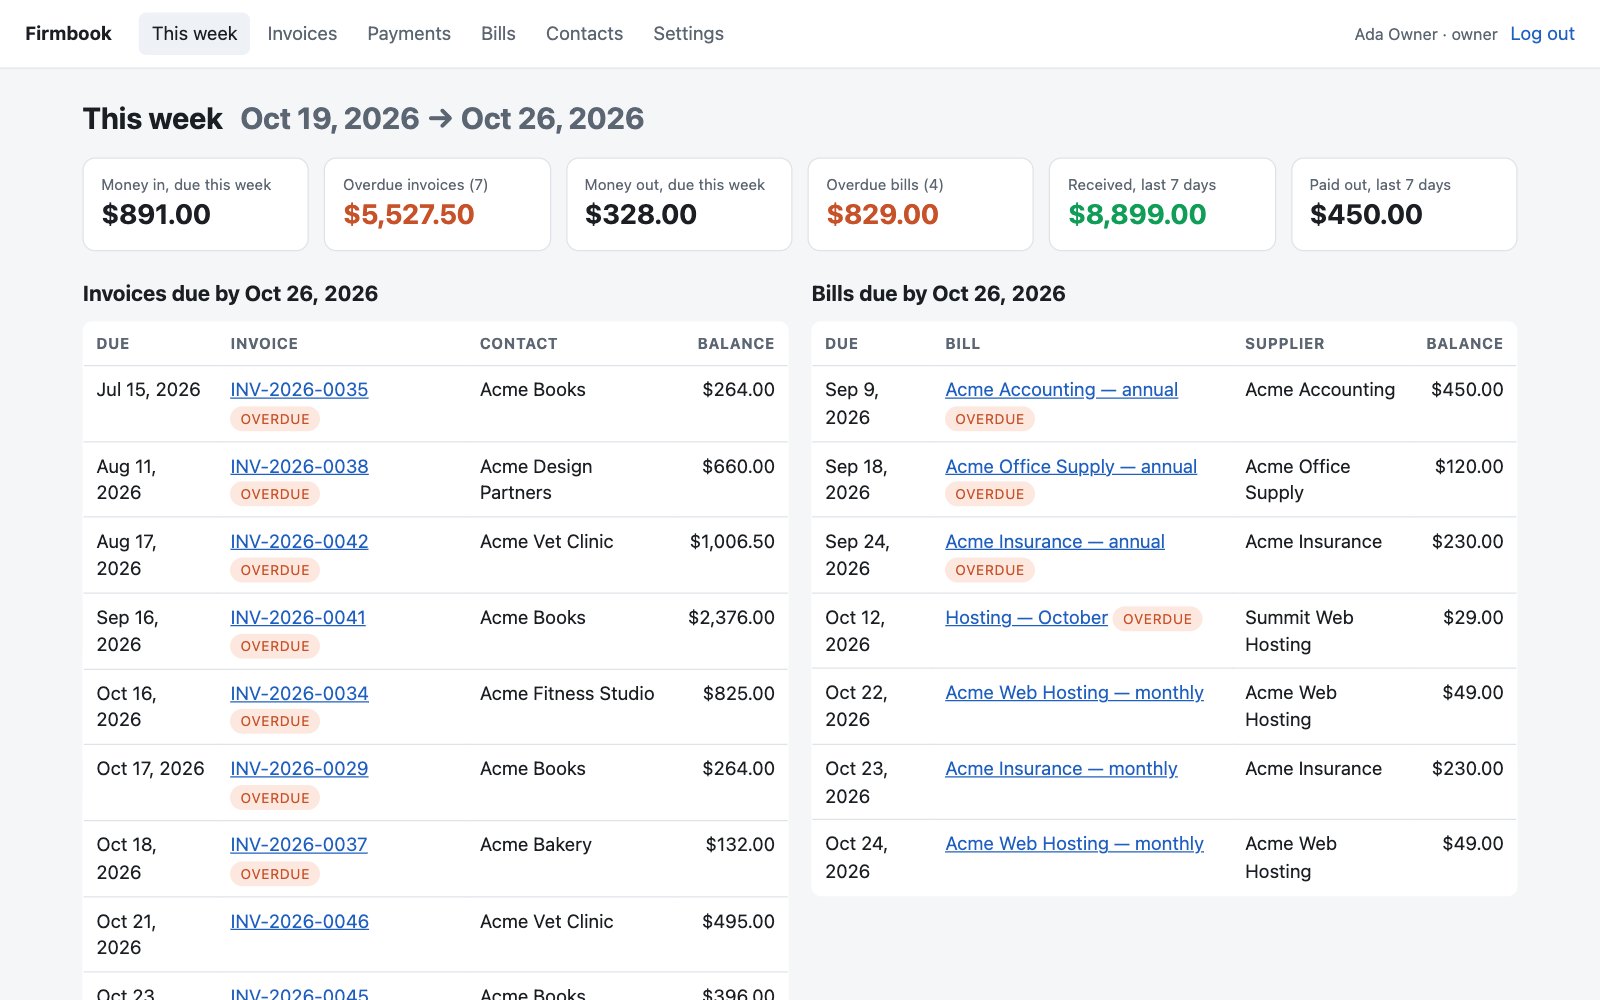Click the Bills due by Oct 26, 2026 heading
This screenshot has width=1600, height=1000.
pyautogui.click(x=938, y=294)
